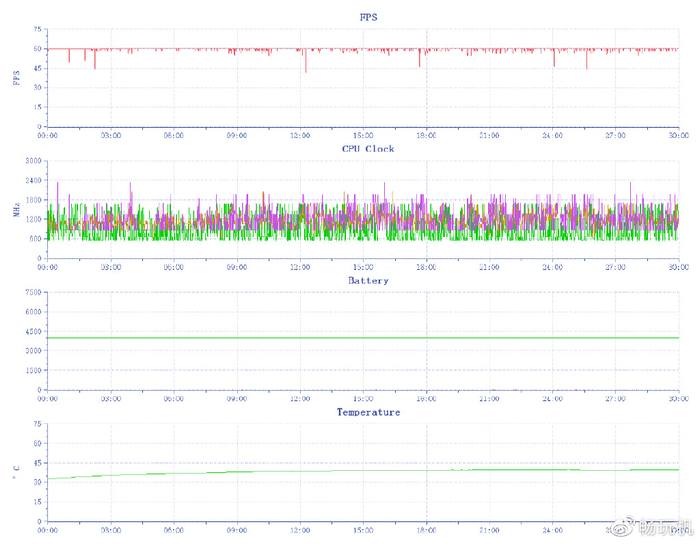
Task: Click 18:00 time label under Temperature chart
Action: [426, 530]
